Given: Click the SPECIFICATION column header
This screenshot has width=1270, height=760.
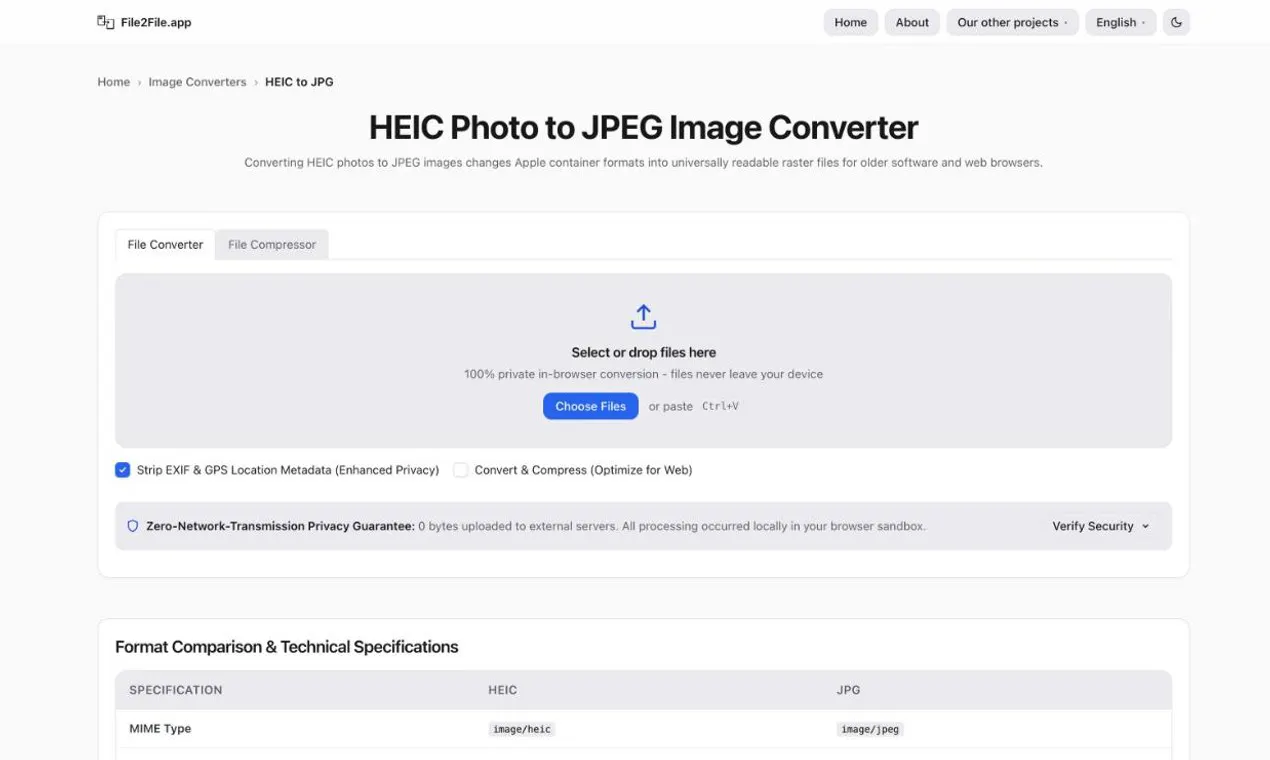Looking at the screenshot, I should [176, 690].
